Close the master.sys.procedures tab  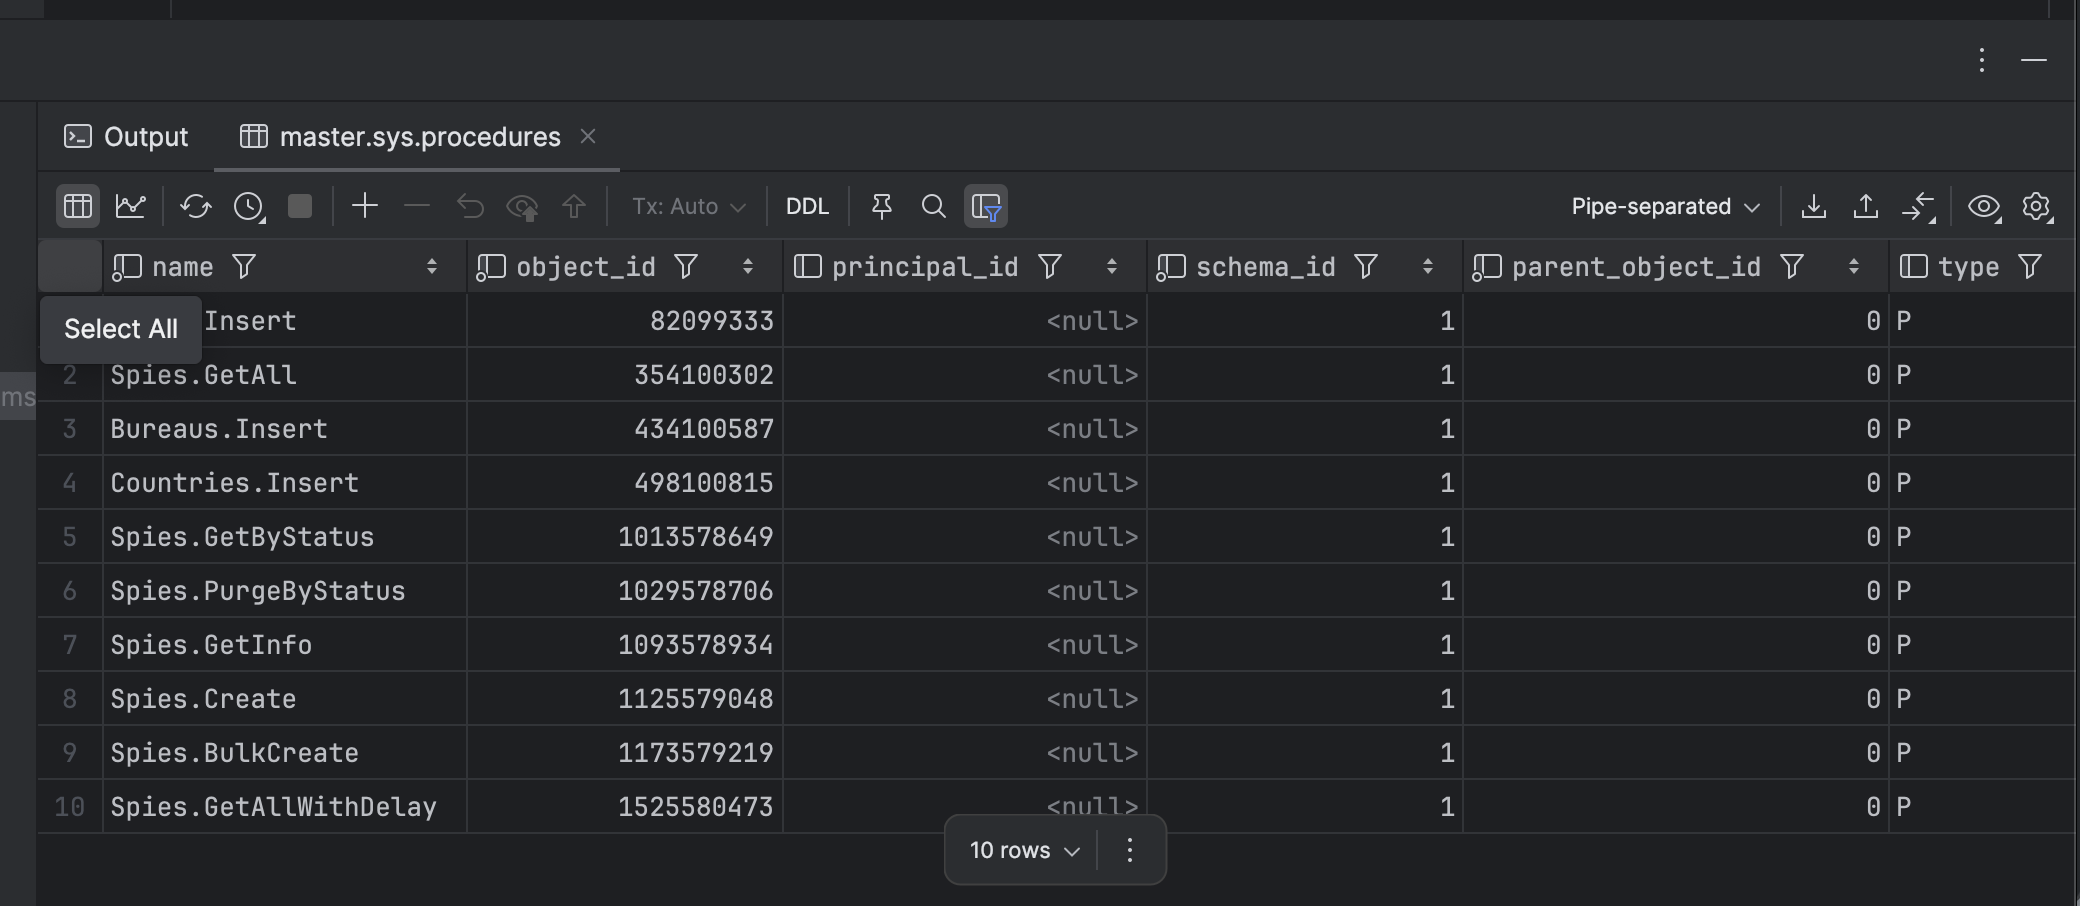pyautogui.click(x=588, y=136)
